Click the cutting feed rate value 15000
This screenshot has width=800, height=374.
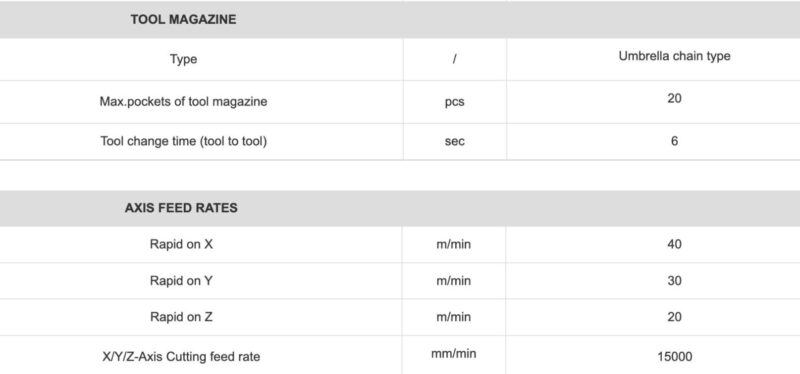(x=674, y=356)
